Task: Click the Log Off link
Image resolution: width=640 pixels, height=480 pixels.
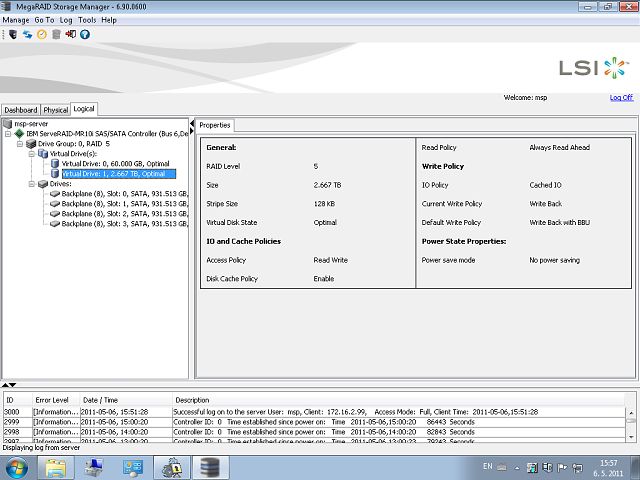Action: [621, 98]
